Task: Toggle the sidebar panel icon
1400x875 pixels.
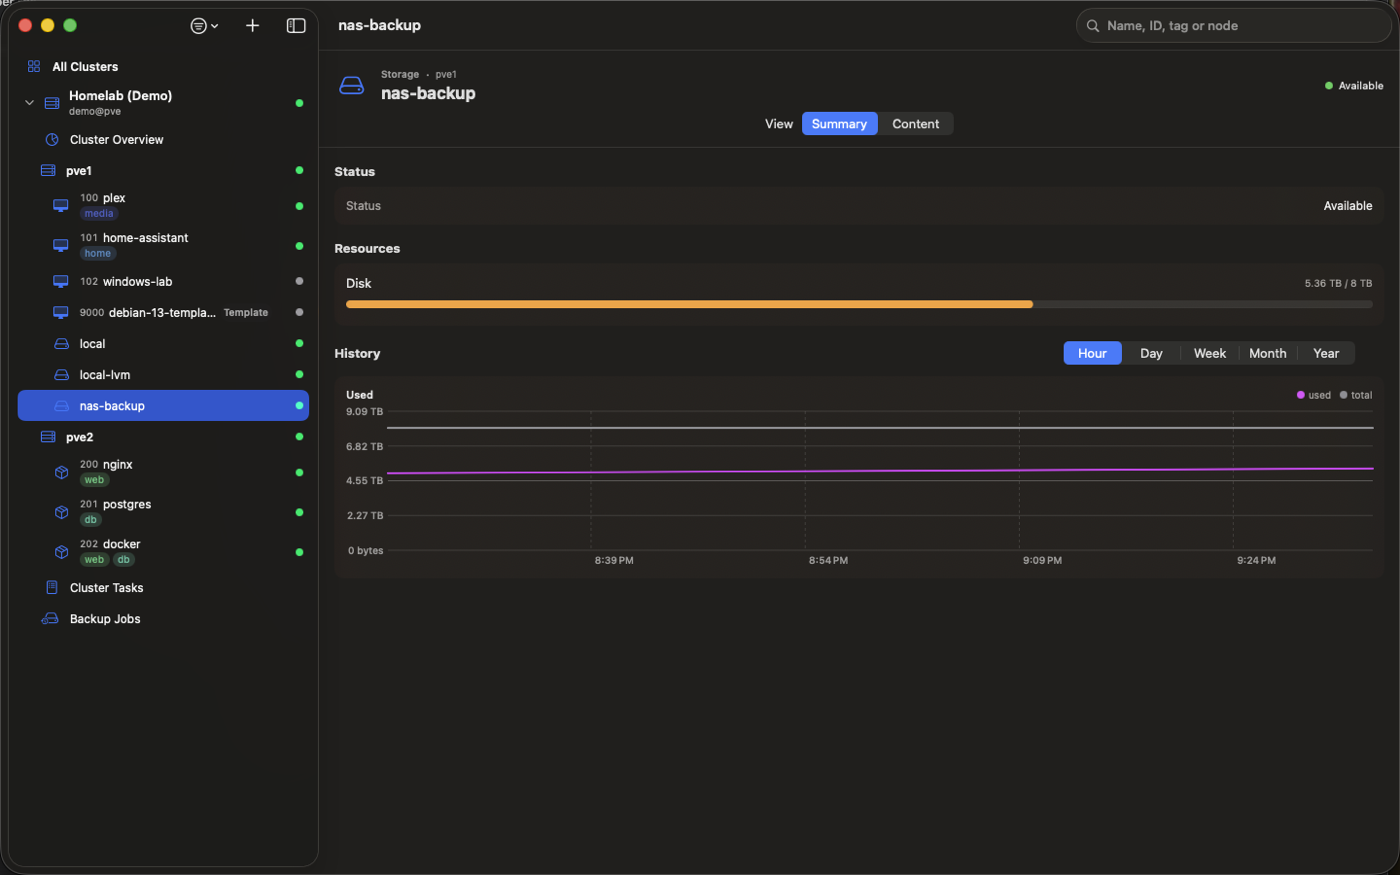Action: 296,26
